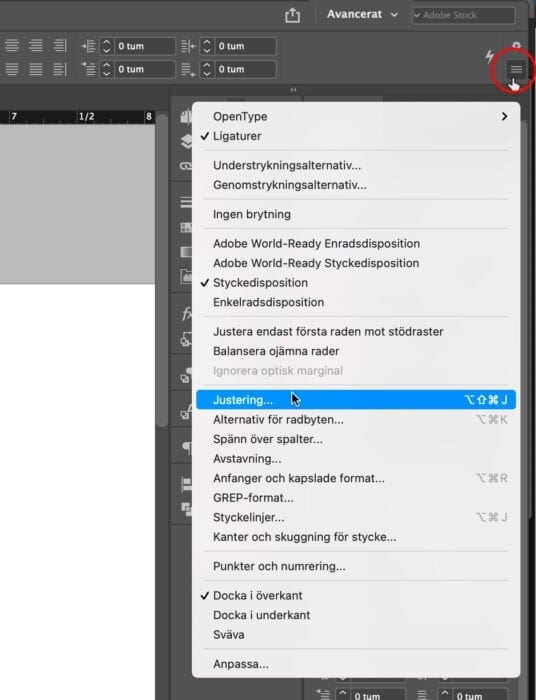The image size is (536, 700).
Task: Click the Quick Apply lightning icon
Action: (490, 57)
